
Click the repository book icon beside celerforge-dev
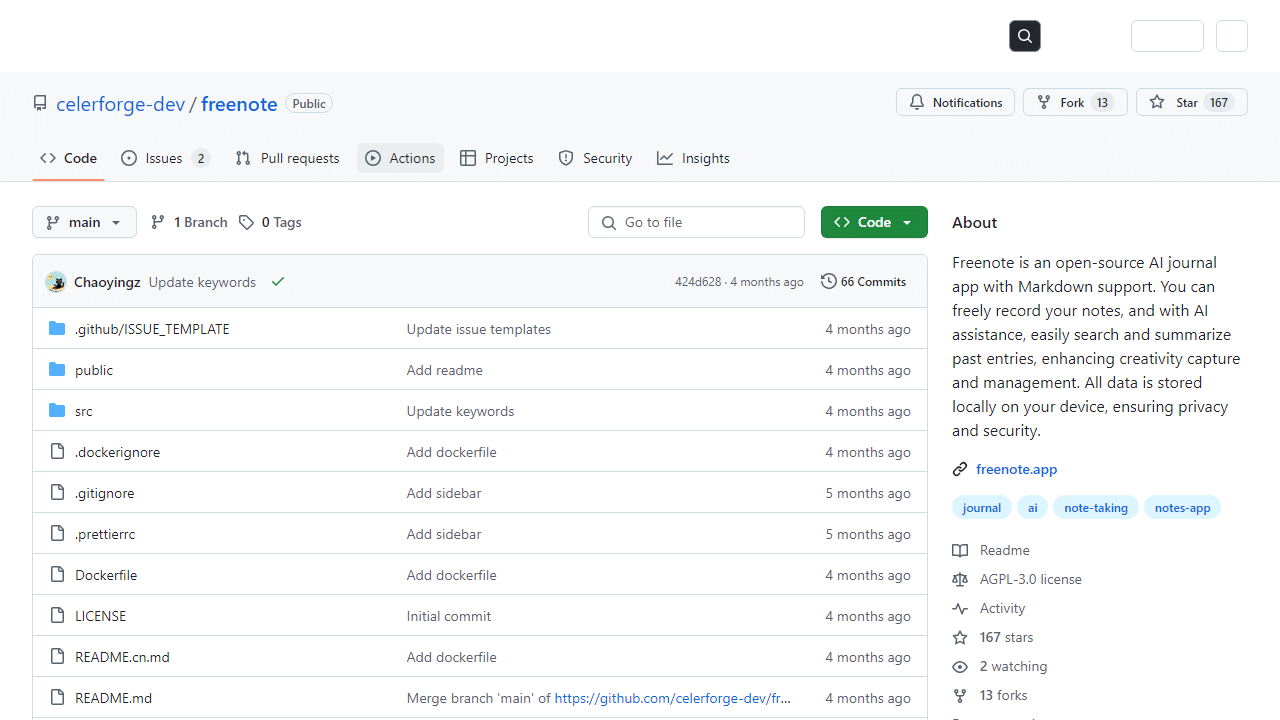[40, 103]
